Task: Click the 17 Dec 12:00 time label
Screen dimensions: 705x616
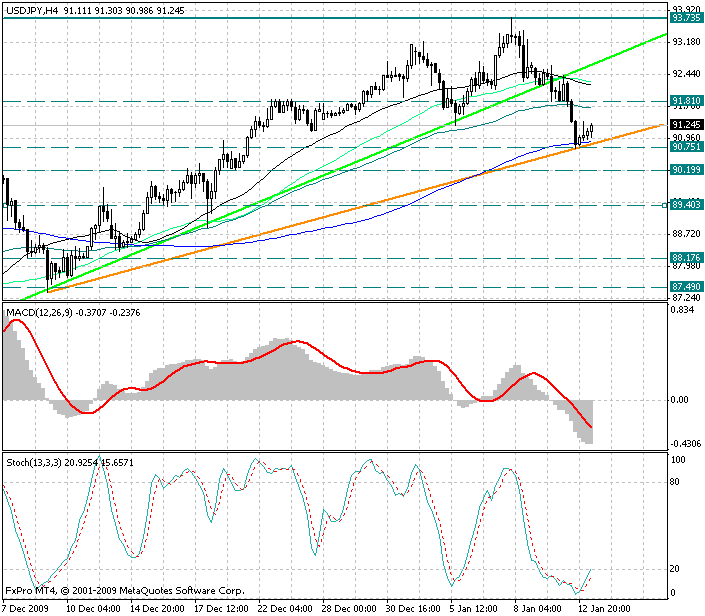Action: (222, 609)
